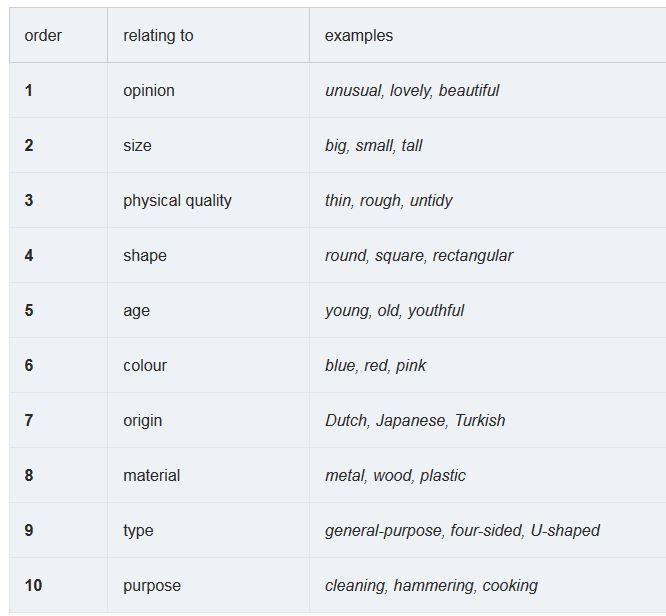The height and width of the screenshot is (616, 666).
Task: Click the 'cleaning, hammering, cooking' examples
Action: tap(431, 586)
